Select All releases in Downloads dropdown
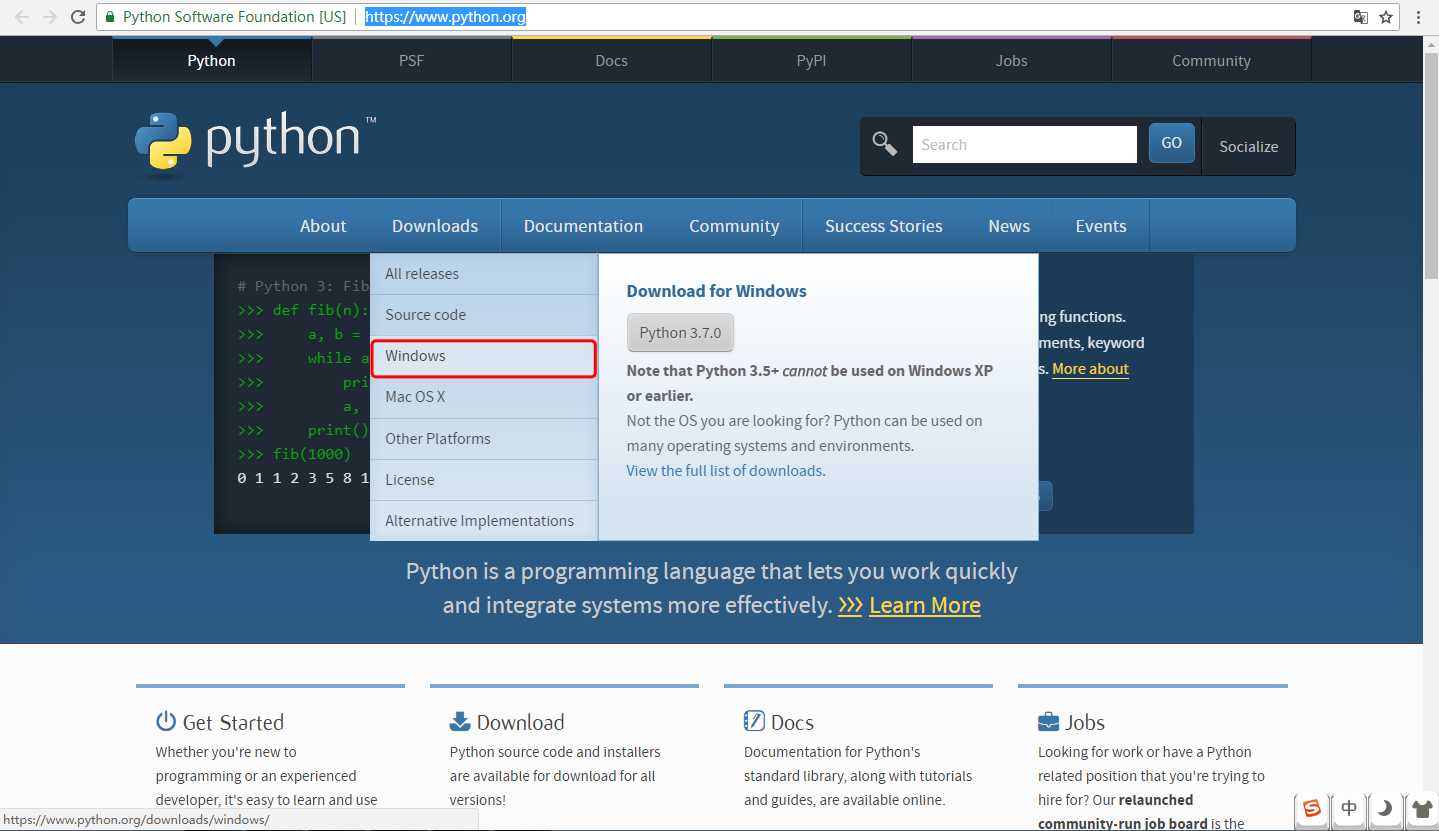This screenshot has height=831, width=1439. [484, 274]
